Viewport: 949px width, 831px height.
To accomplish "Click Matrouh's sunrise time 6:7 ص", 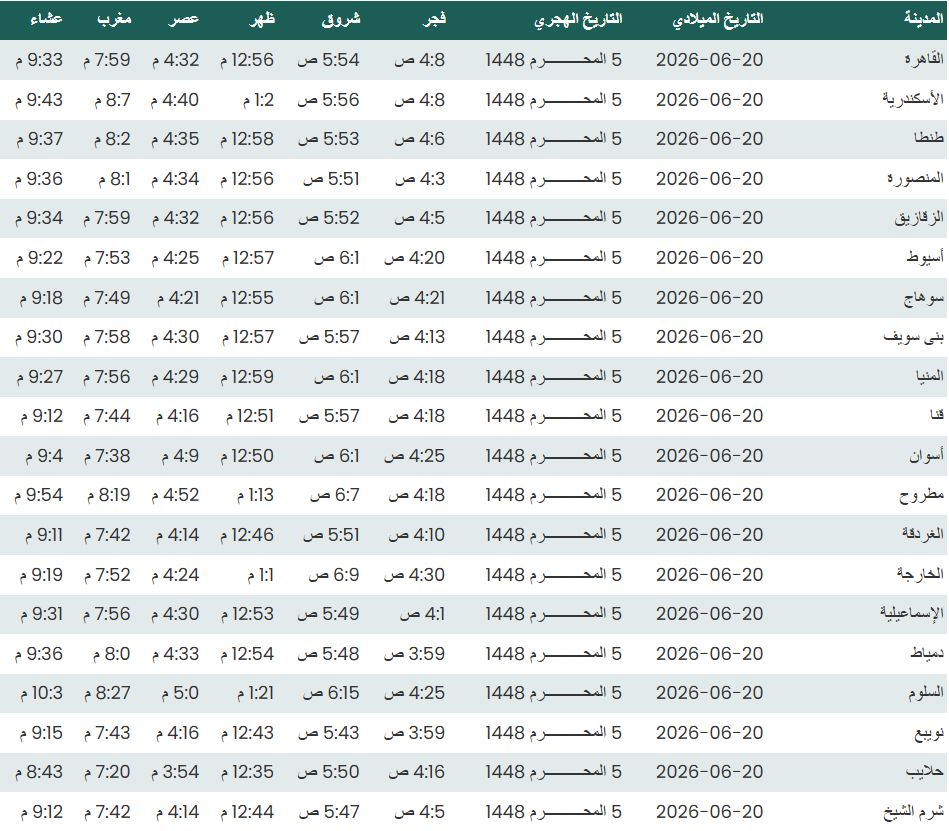I will (335, 495).
